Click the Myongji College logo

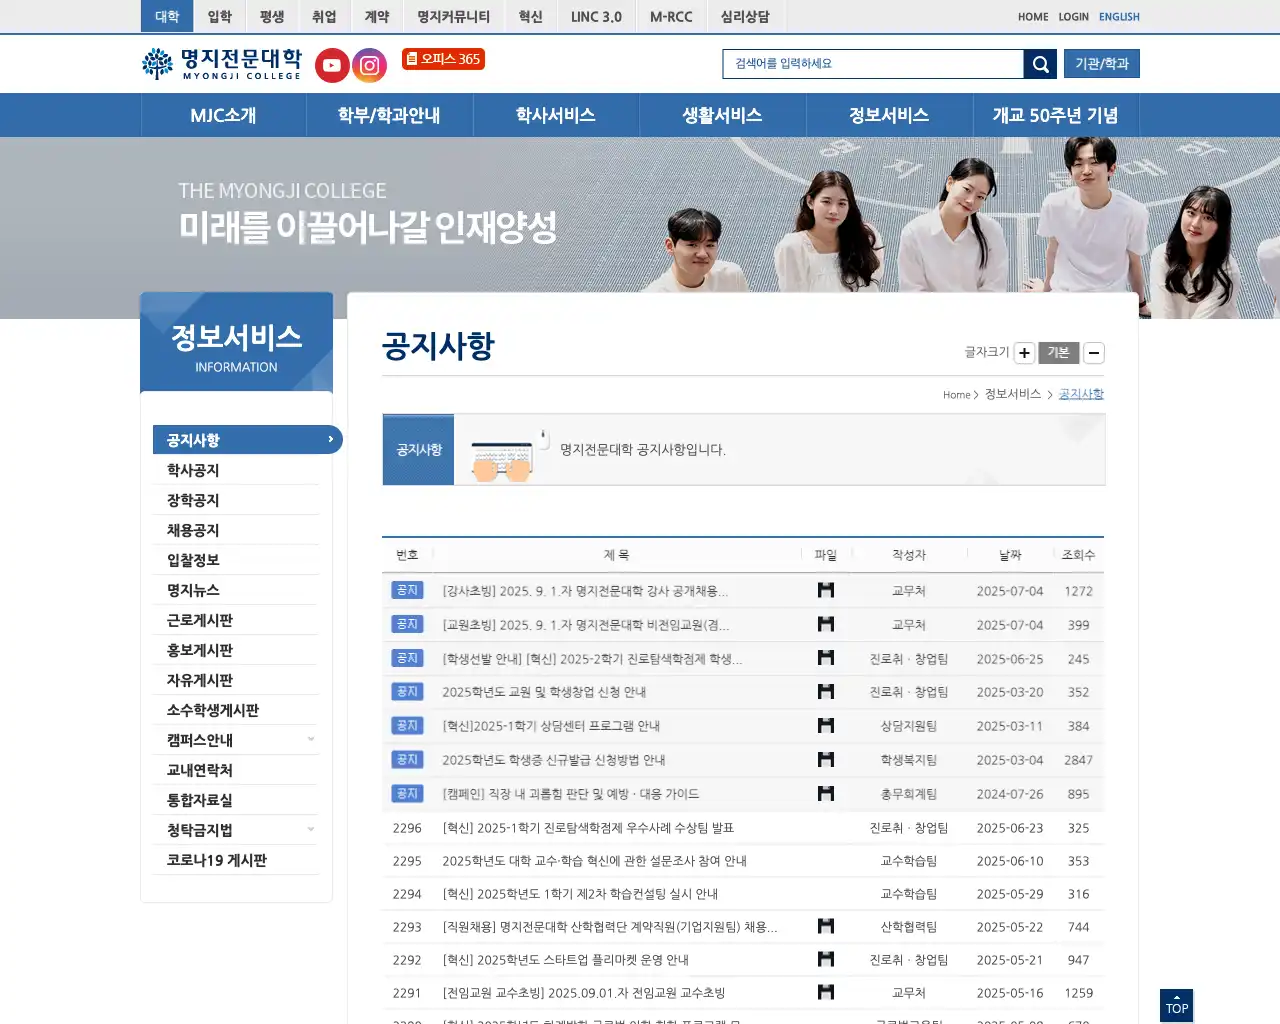[x=222, y=64]
